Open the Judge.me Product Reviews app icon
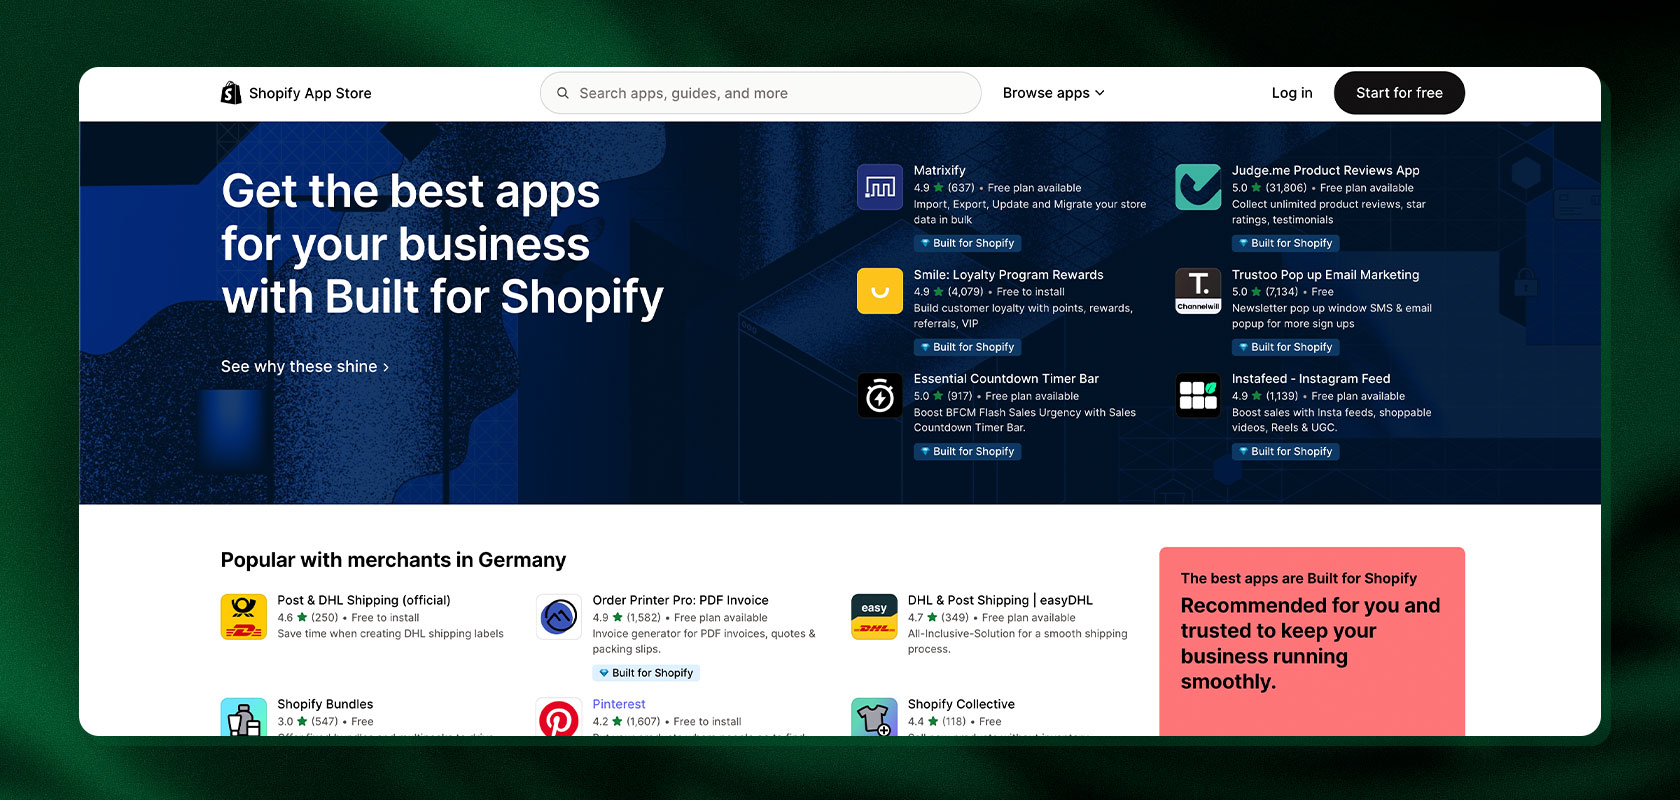1680x800 pixels. (1198, 187)
